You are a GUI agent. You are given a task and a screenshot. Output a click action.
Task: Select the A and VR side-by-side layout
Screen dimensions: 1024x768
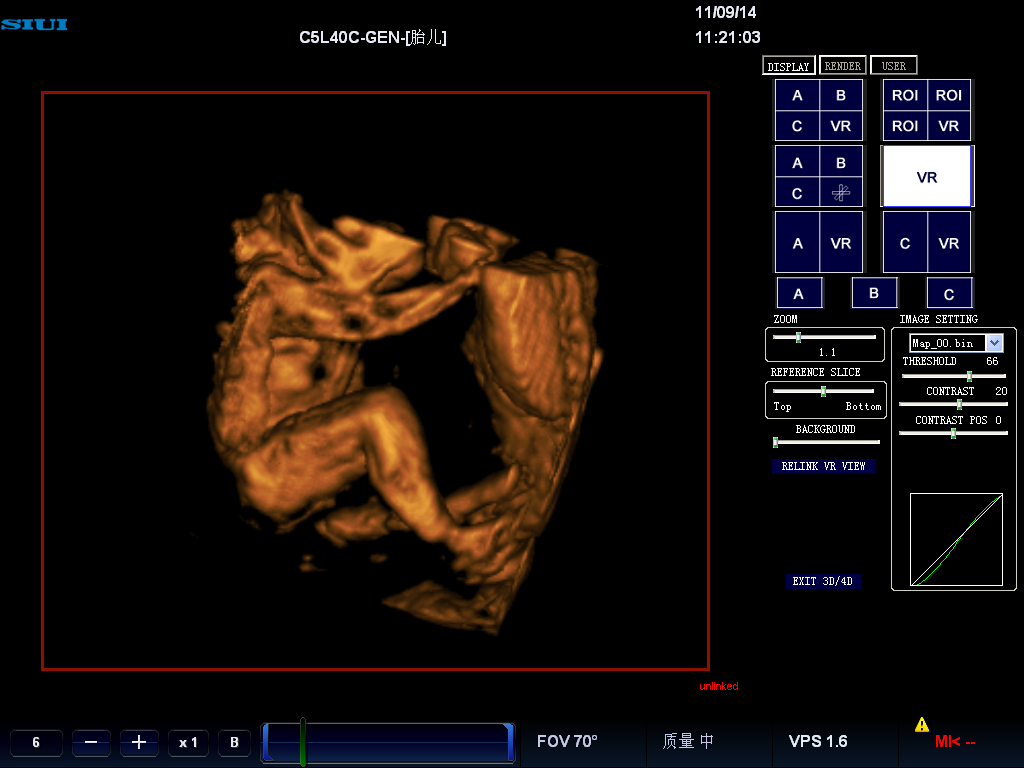pos(819,243)
